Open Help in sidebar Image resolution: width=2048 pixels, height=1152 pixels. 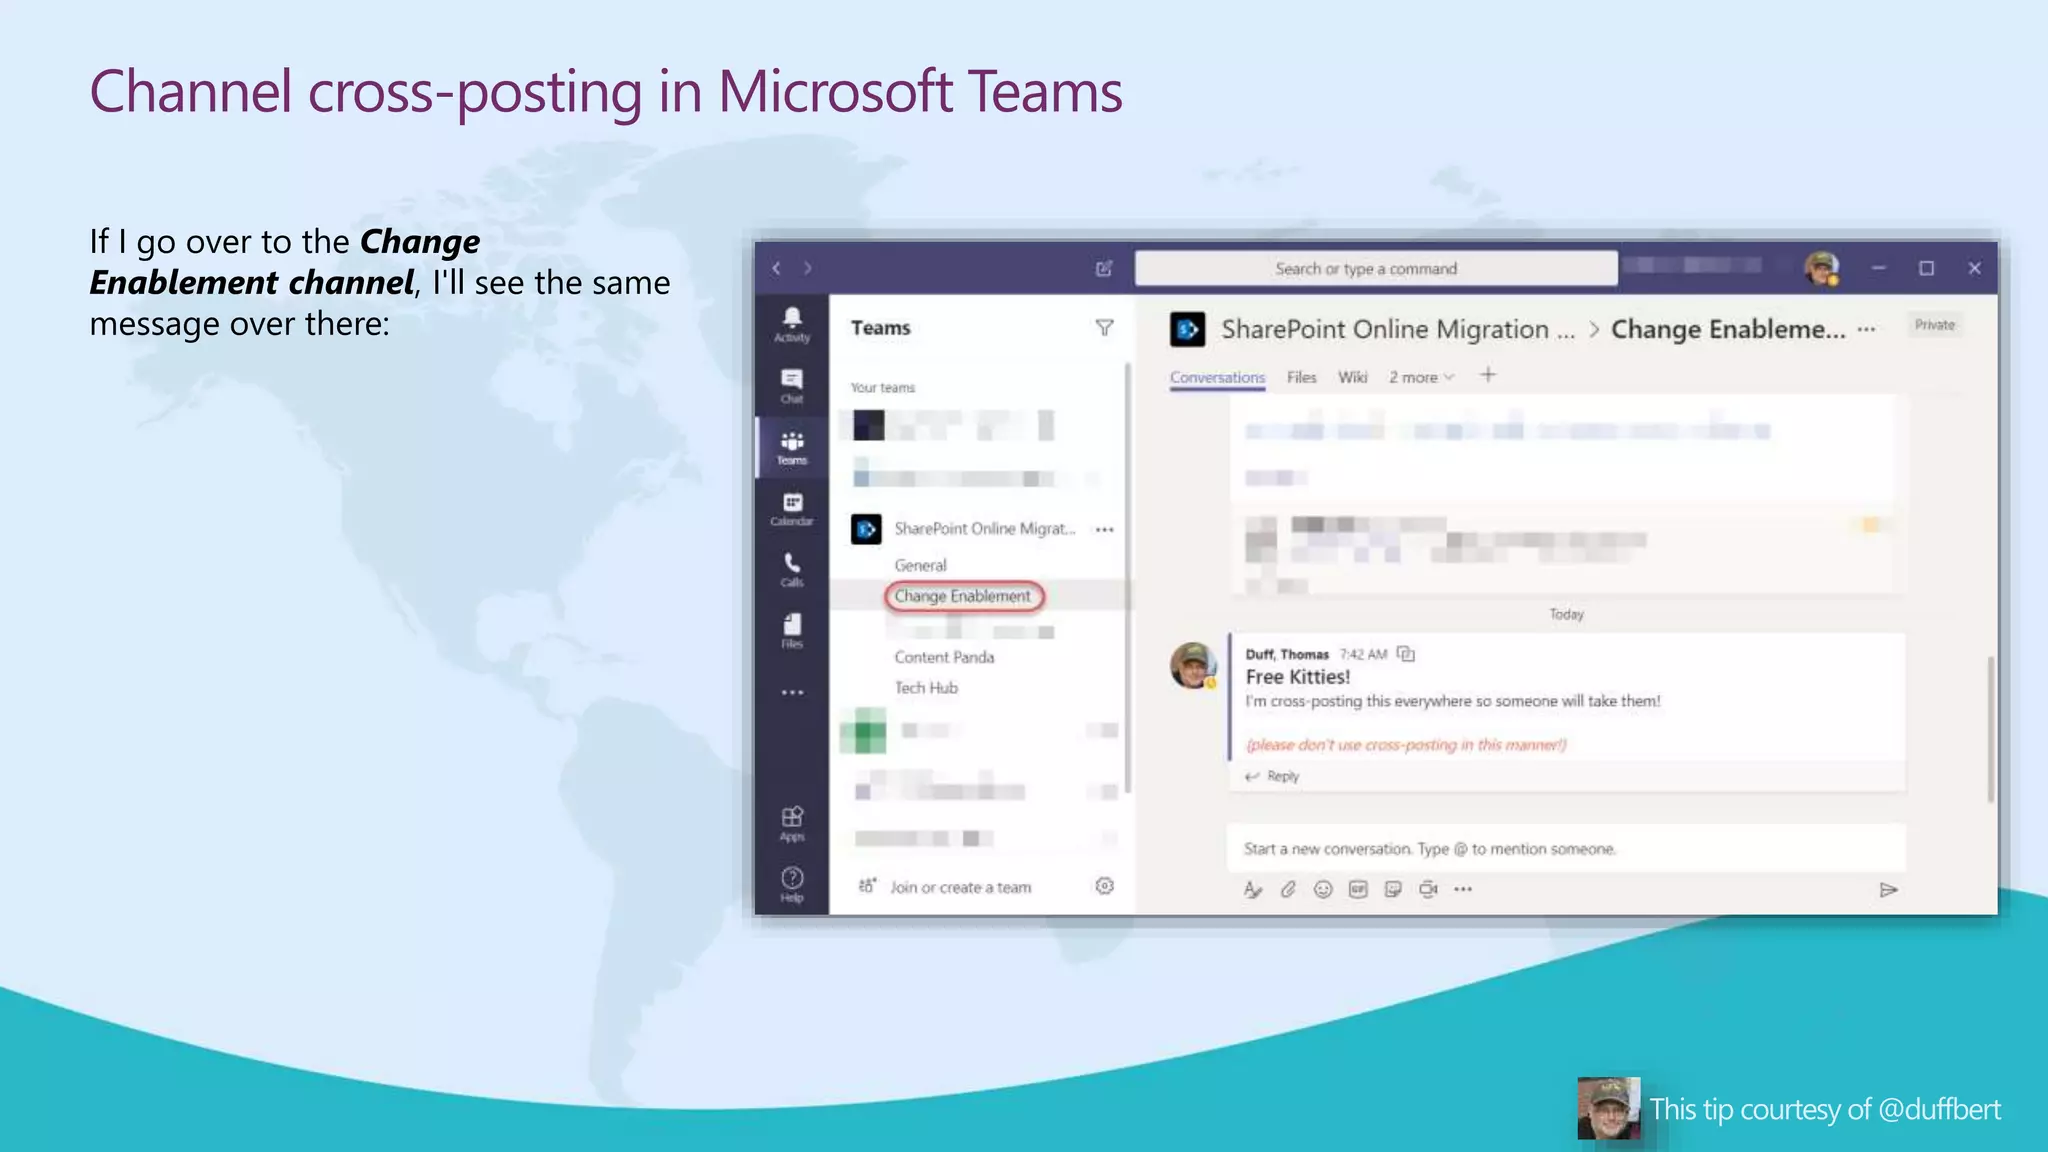pos(791,884)
